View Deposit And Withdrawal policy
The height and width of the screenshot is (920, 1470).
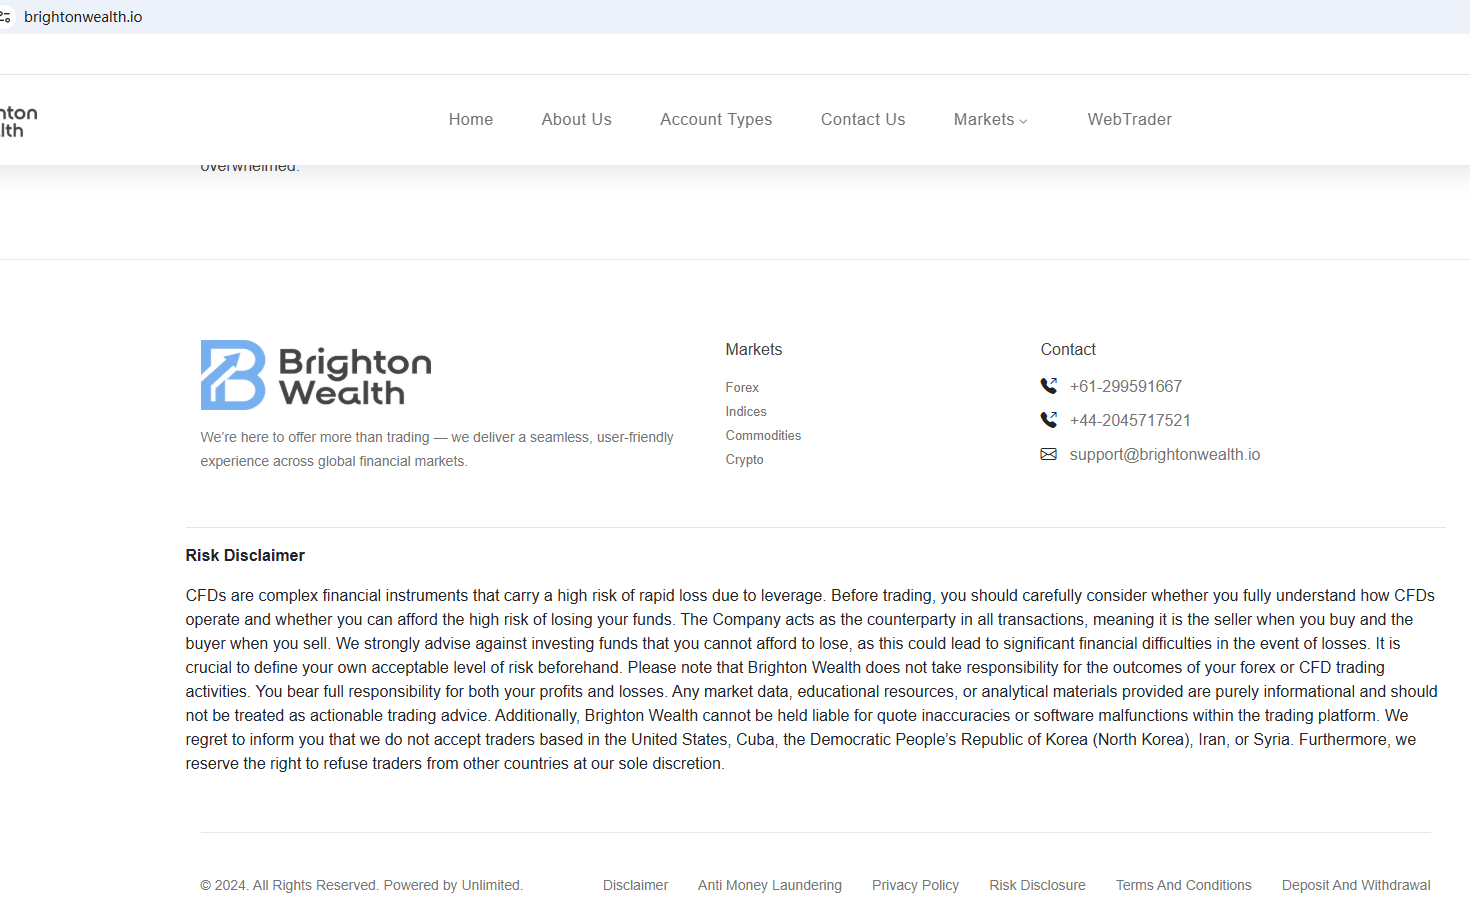pos(1356,885)
